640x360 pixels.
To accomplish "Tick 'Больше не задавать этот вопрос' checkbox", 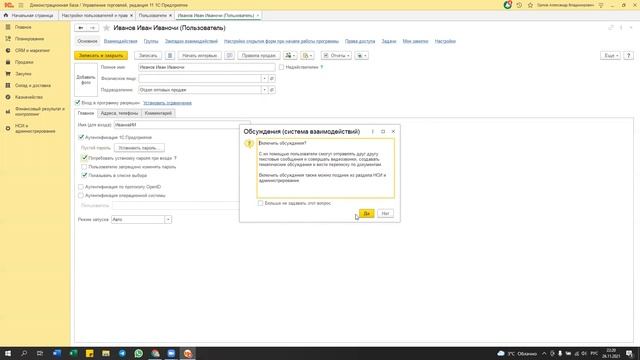I will [x=260, y=203].
